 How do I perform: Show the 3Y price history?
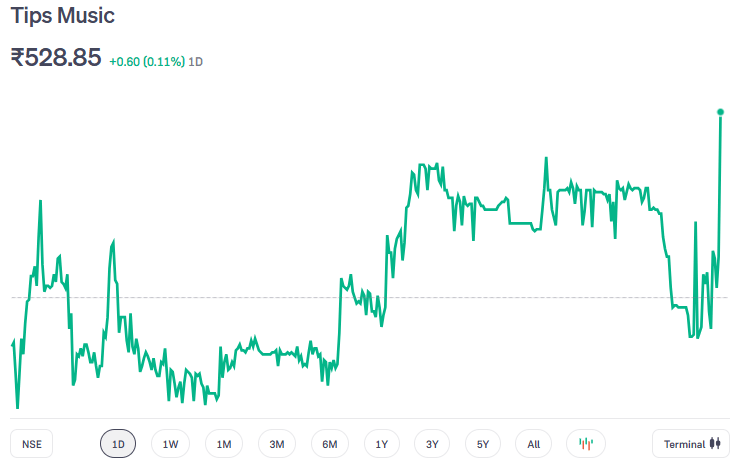(432, 443)
